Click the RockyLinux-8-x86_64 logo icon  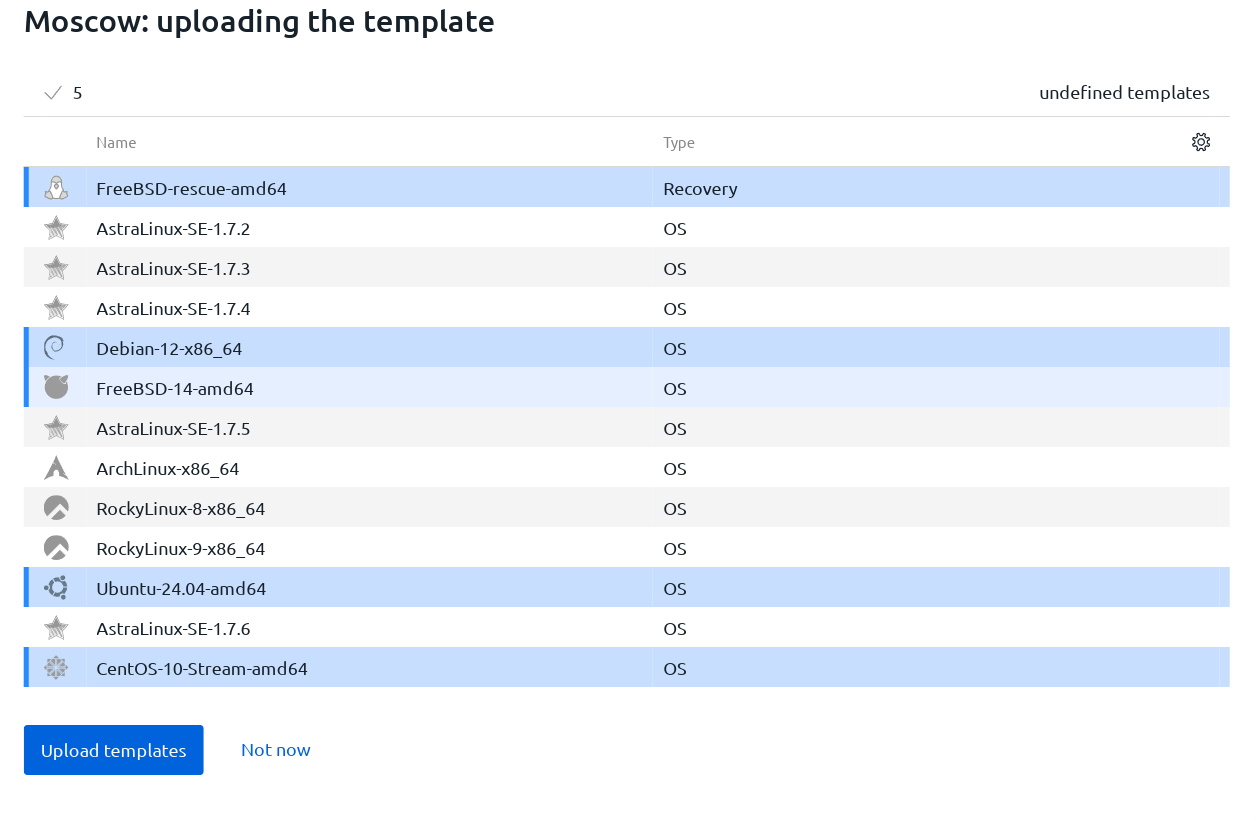coord(56,508)
